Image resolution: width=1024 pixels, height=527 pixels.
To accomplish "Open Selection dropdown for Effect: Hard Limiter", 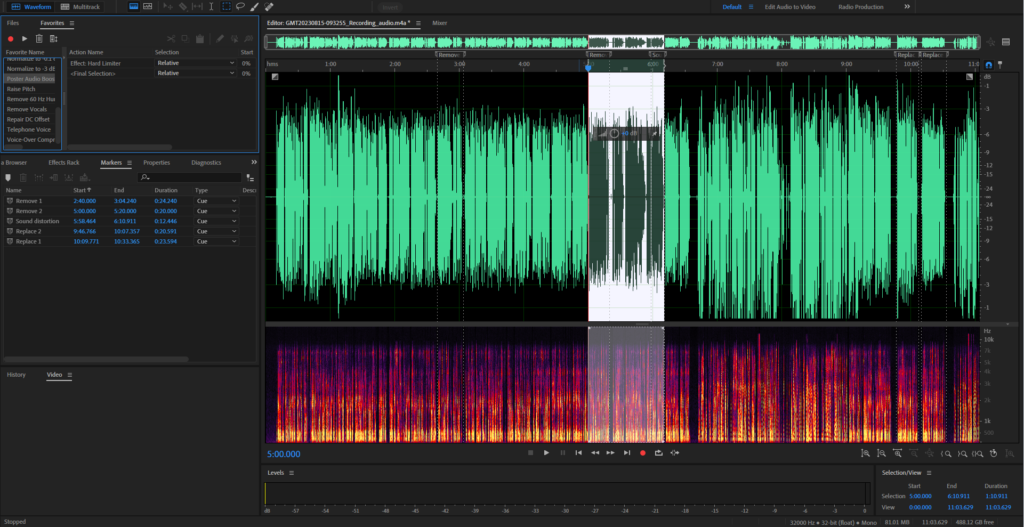I will point(195,63).
